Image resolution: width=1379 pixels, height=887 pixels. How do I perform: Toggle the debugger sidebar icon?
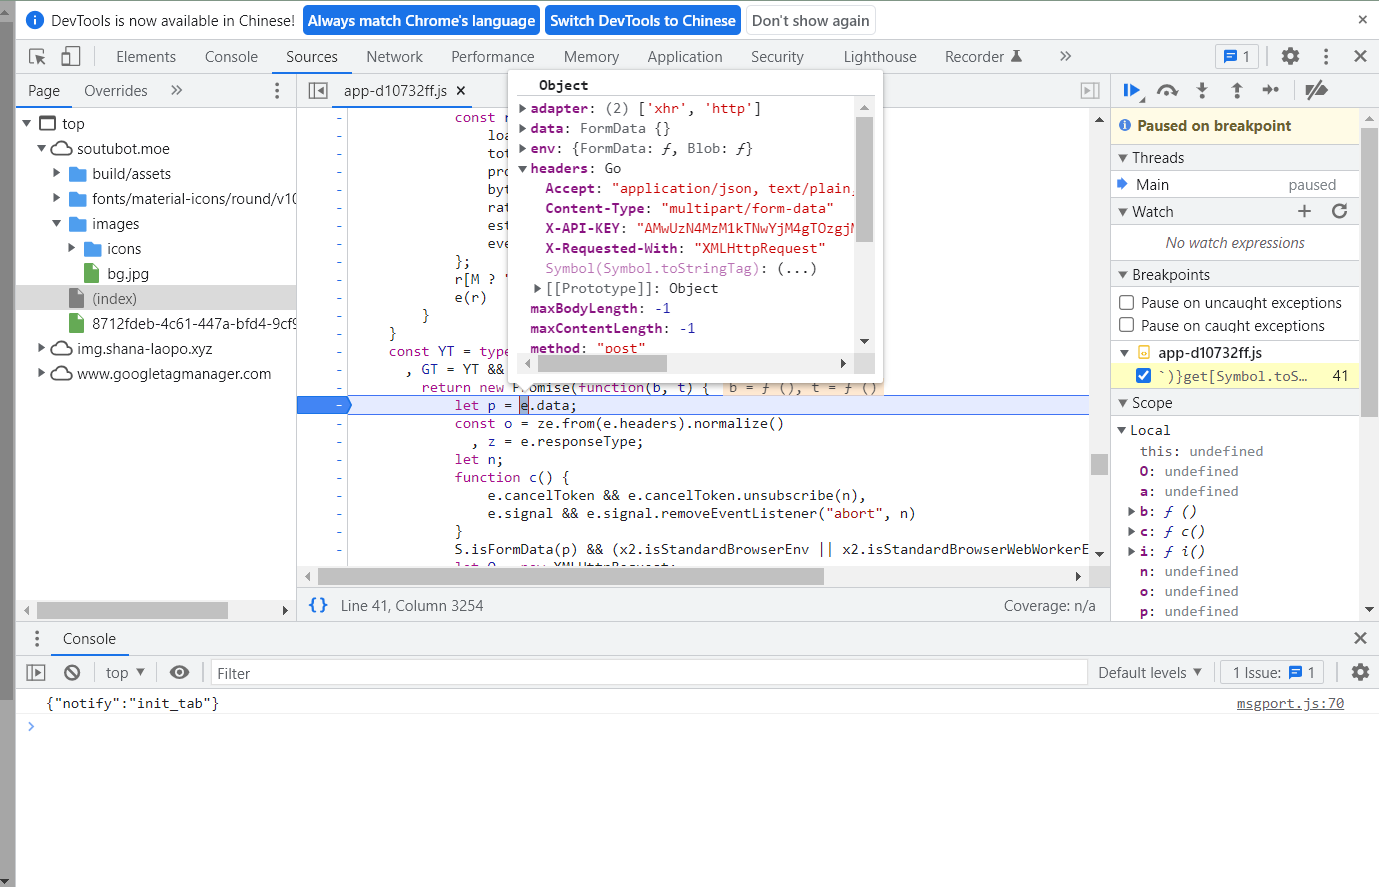pos(1090,91)
